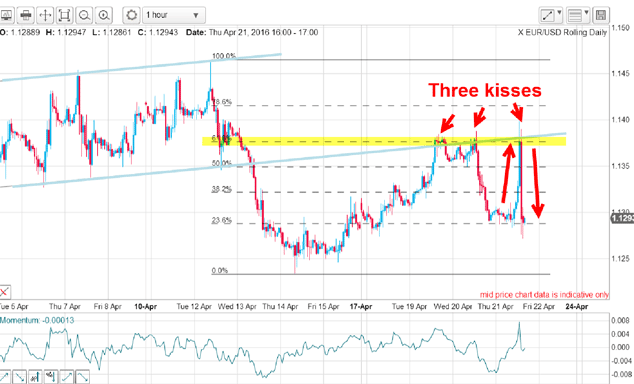The width and height of the screenshot is (634, 384).
Task: Click the monitor chart display icon
Action: (x=6, y=15)
